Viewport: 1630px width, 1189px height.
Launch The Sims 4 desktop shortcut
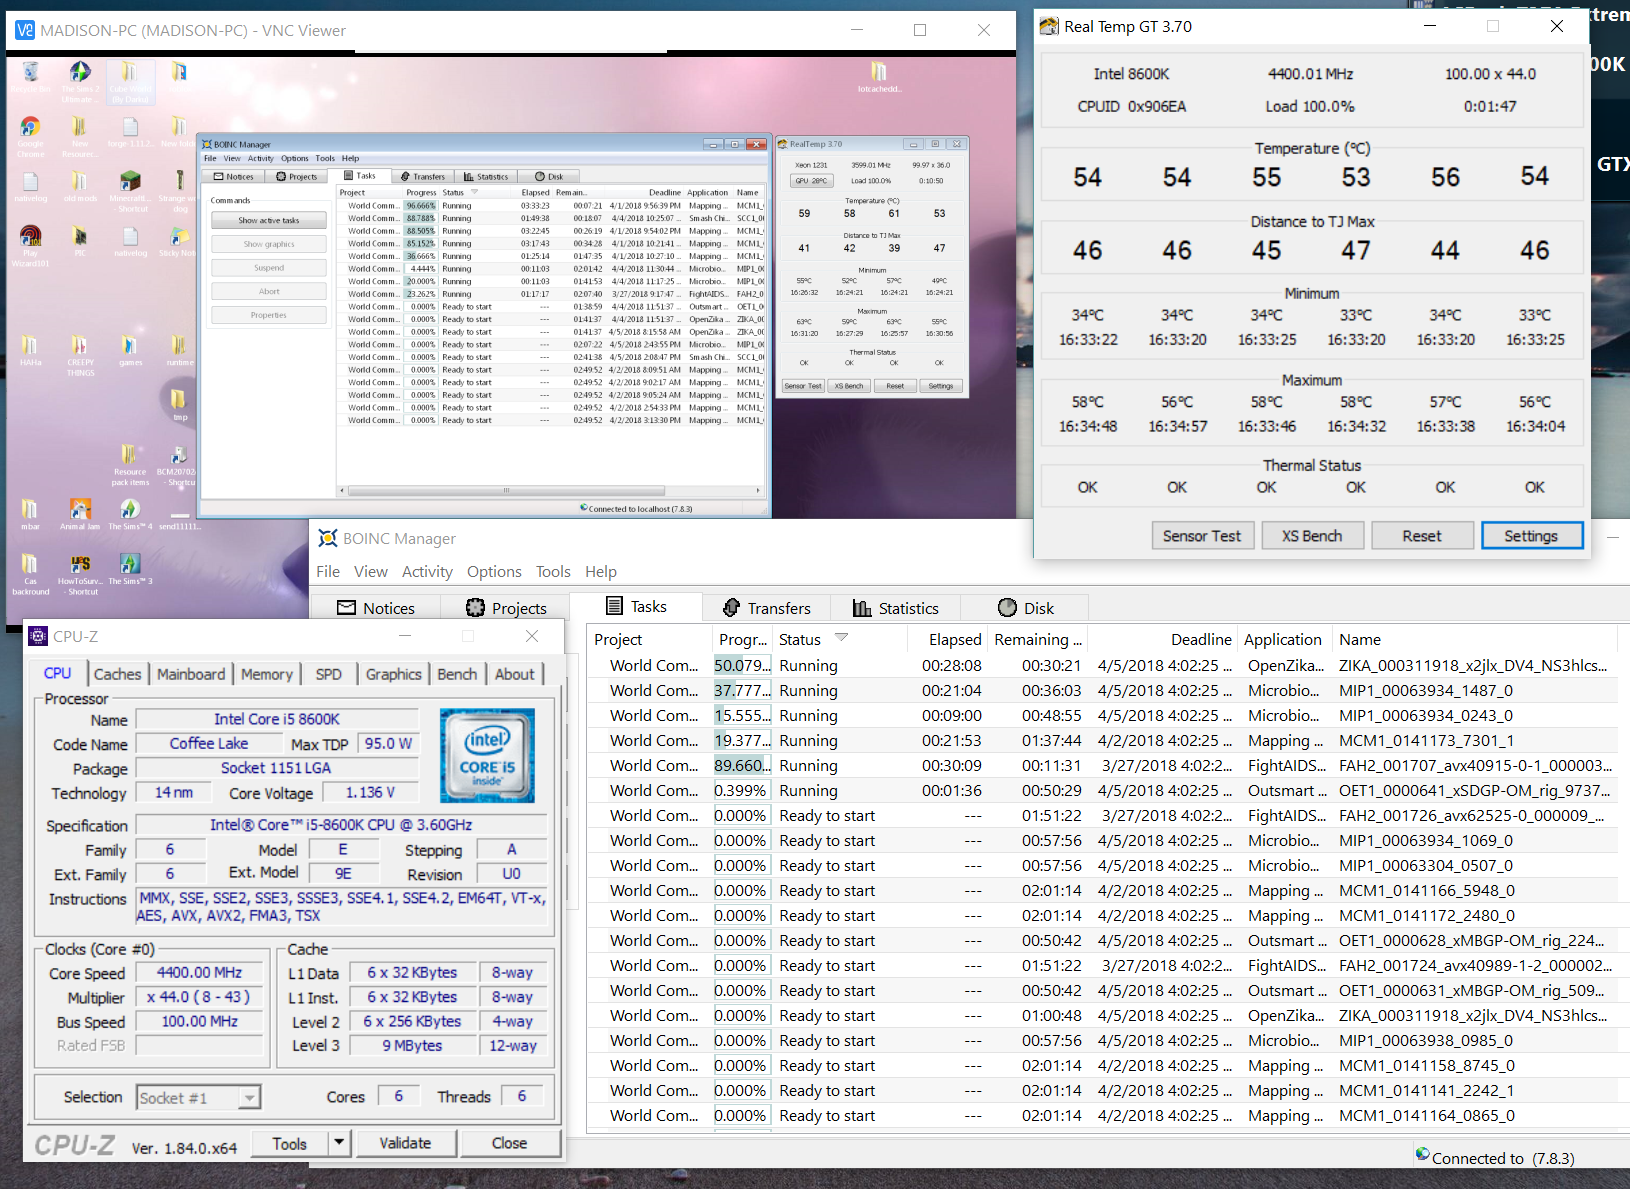coord(130,510)
